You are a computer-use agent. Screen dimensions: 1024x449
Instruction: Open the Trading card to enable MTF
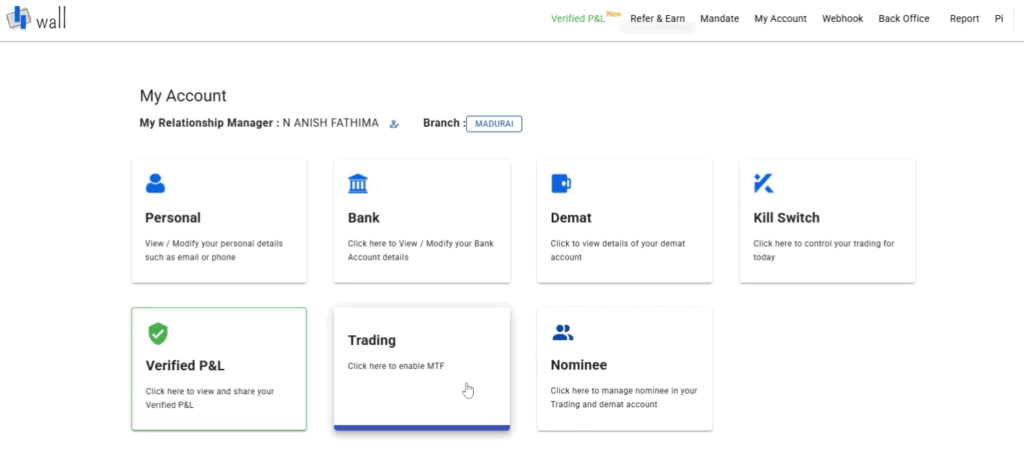(422, 369)
